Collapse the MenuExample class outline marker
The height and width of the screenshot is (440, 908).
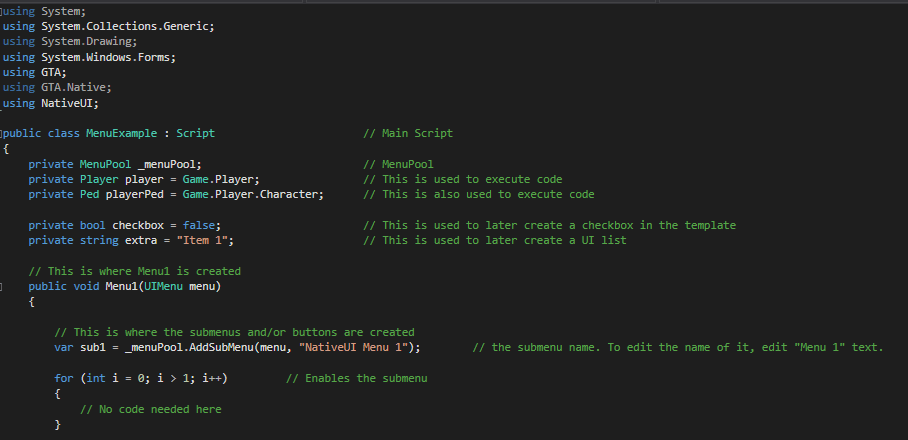pyautogui.click(x=3, y=133)
